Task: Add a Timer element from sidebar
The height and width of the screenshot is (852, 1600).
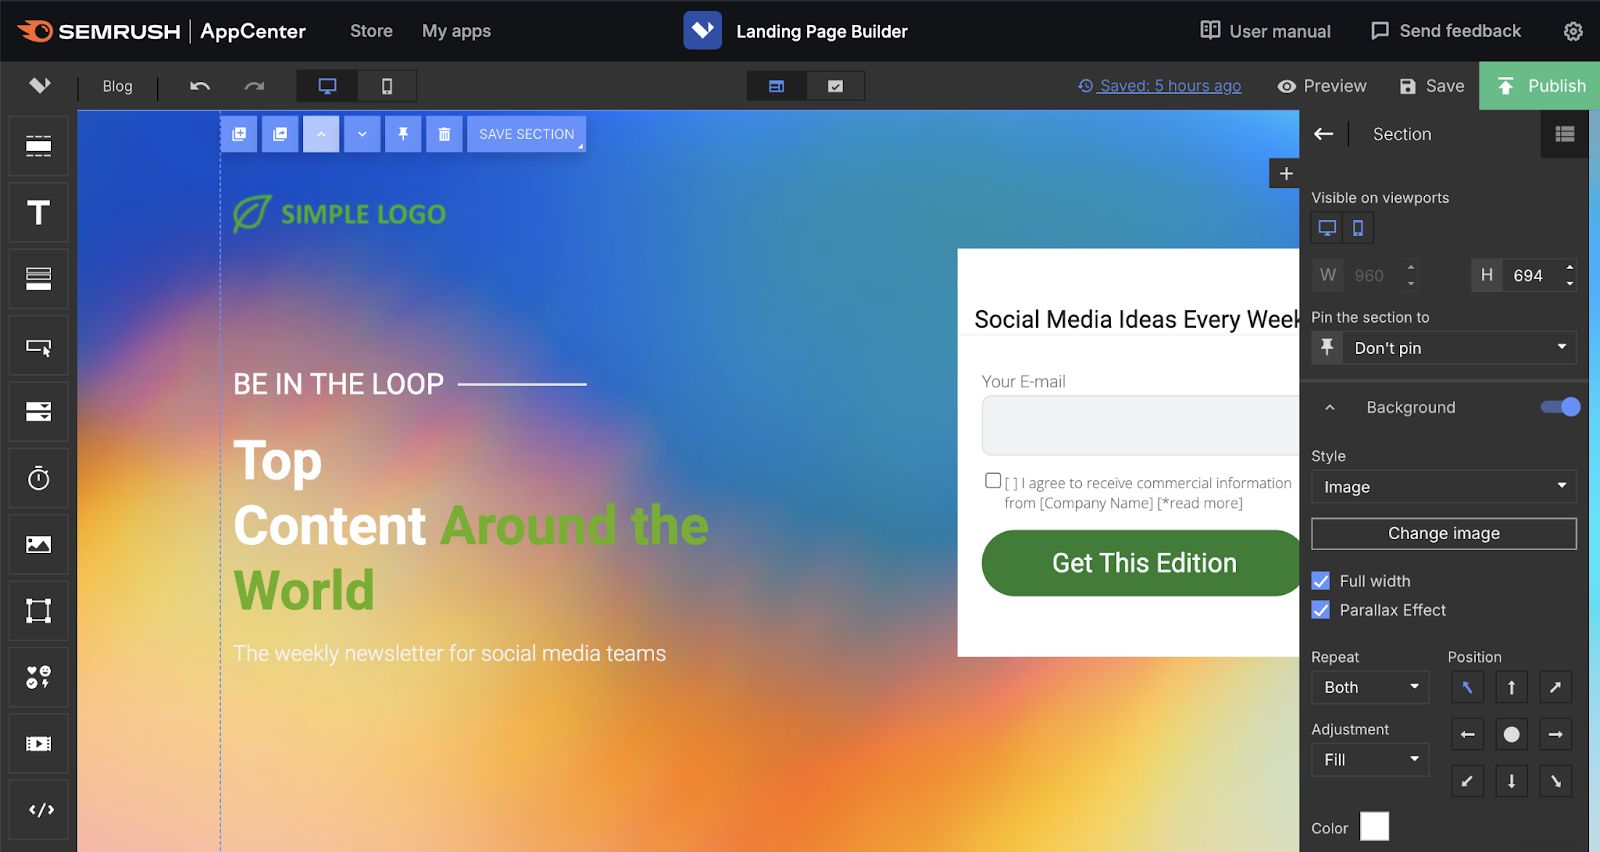Action: tap(38, 478)
